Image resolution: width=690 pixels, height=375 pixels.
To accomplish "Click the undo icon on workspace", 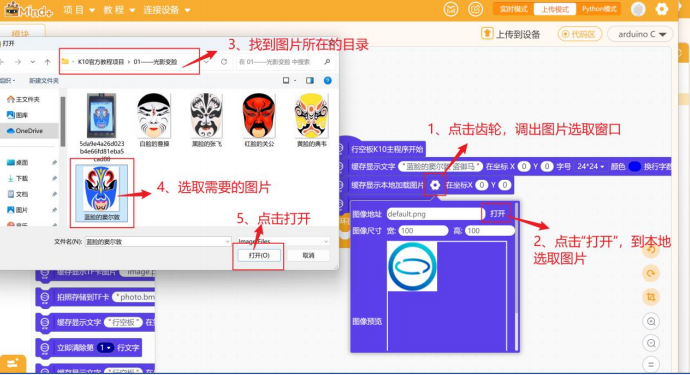I will [x=651, y=250].
